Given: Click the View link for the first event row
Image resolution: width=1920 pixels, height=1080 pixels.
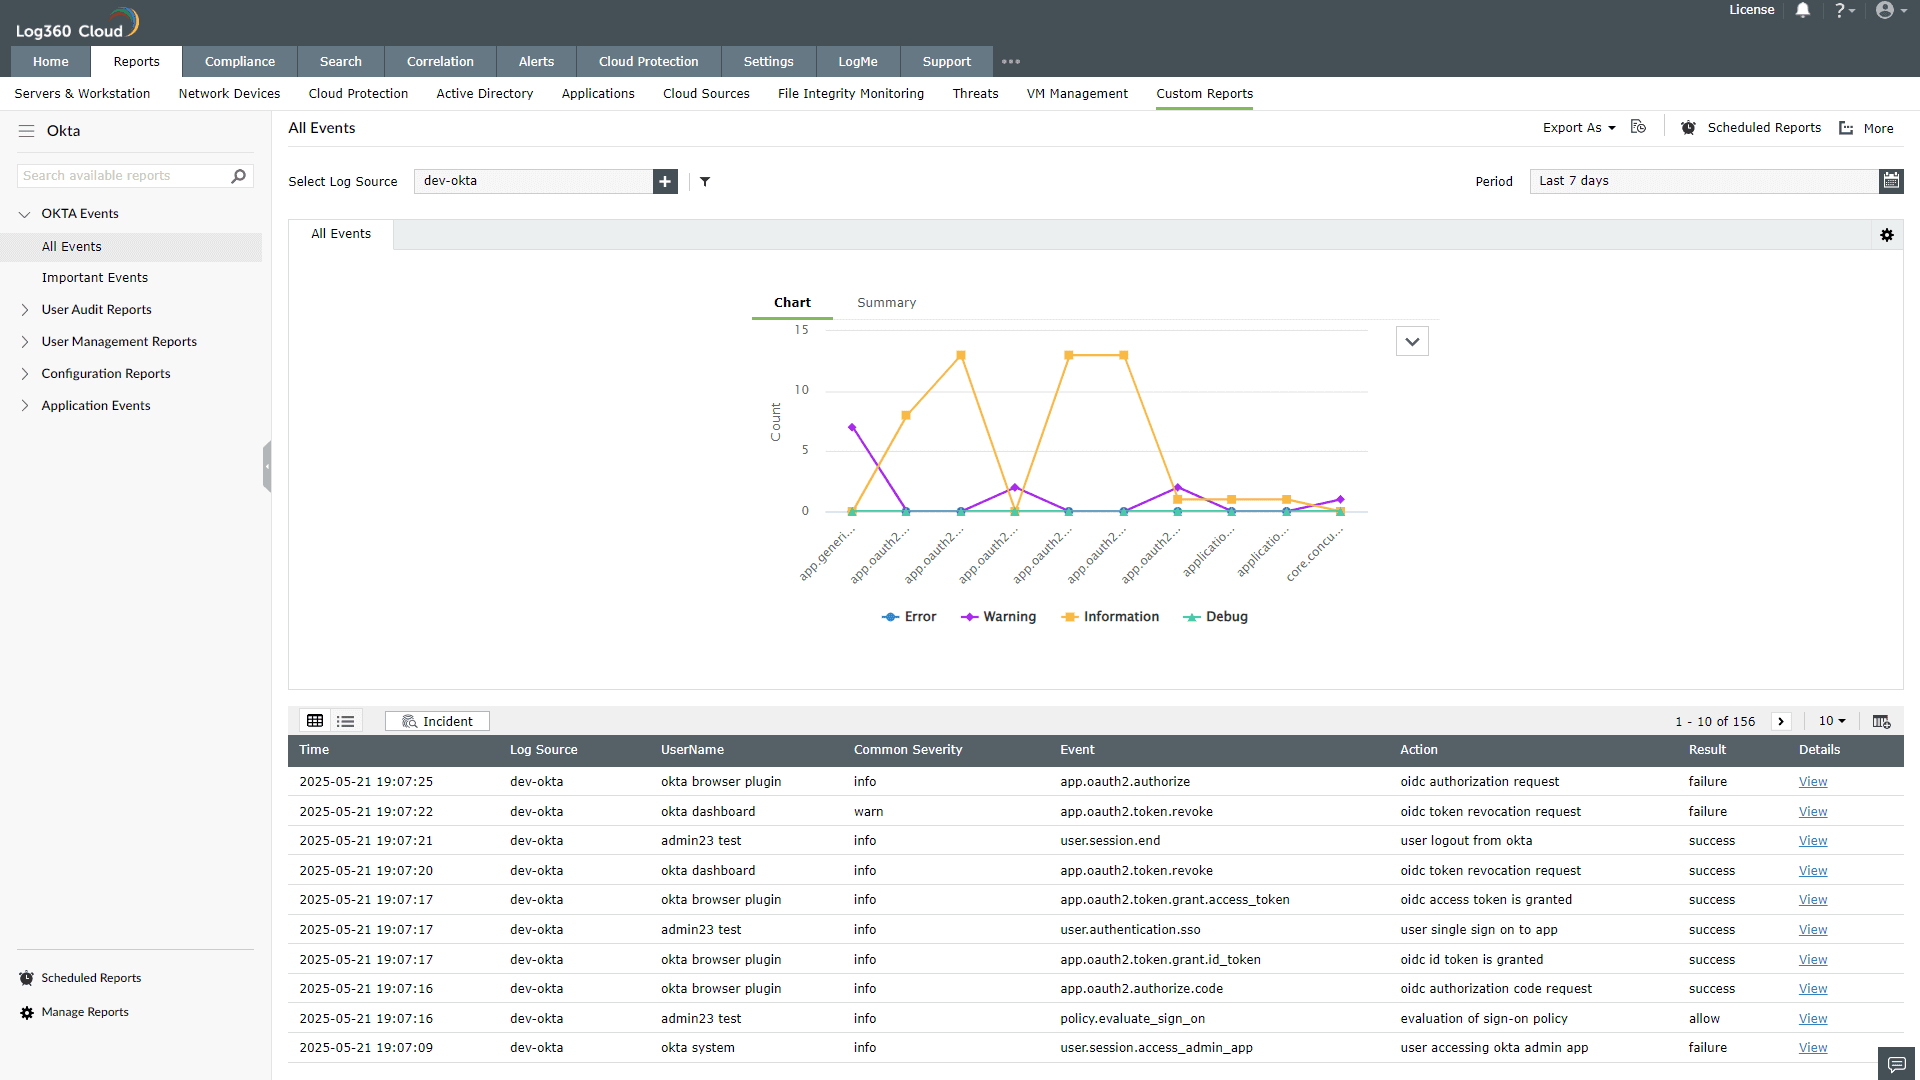Looking at the screenshot, I should 1812,782.
